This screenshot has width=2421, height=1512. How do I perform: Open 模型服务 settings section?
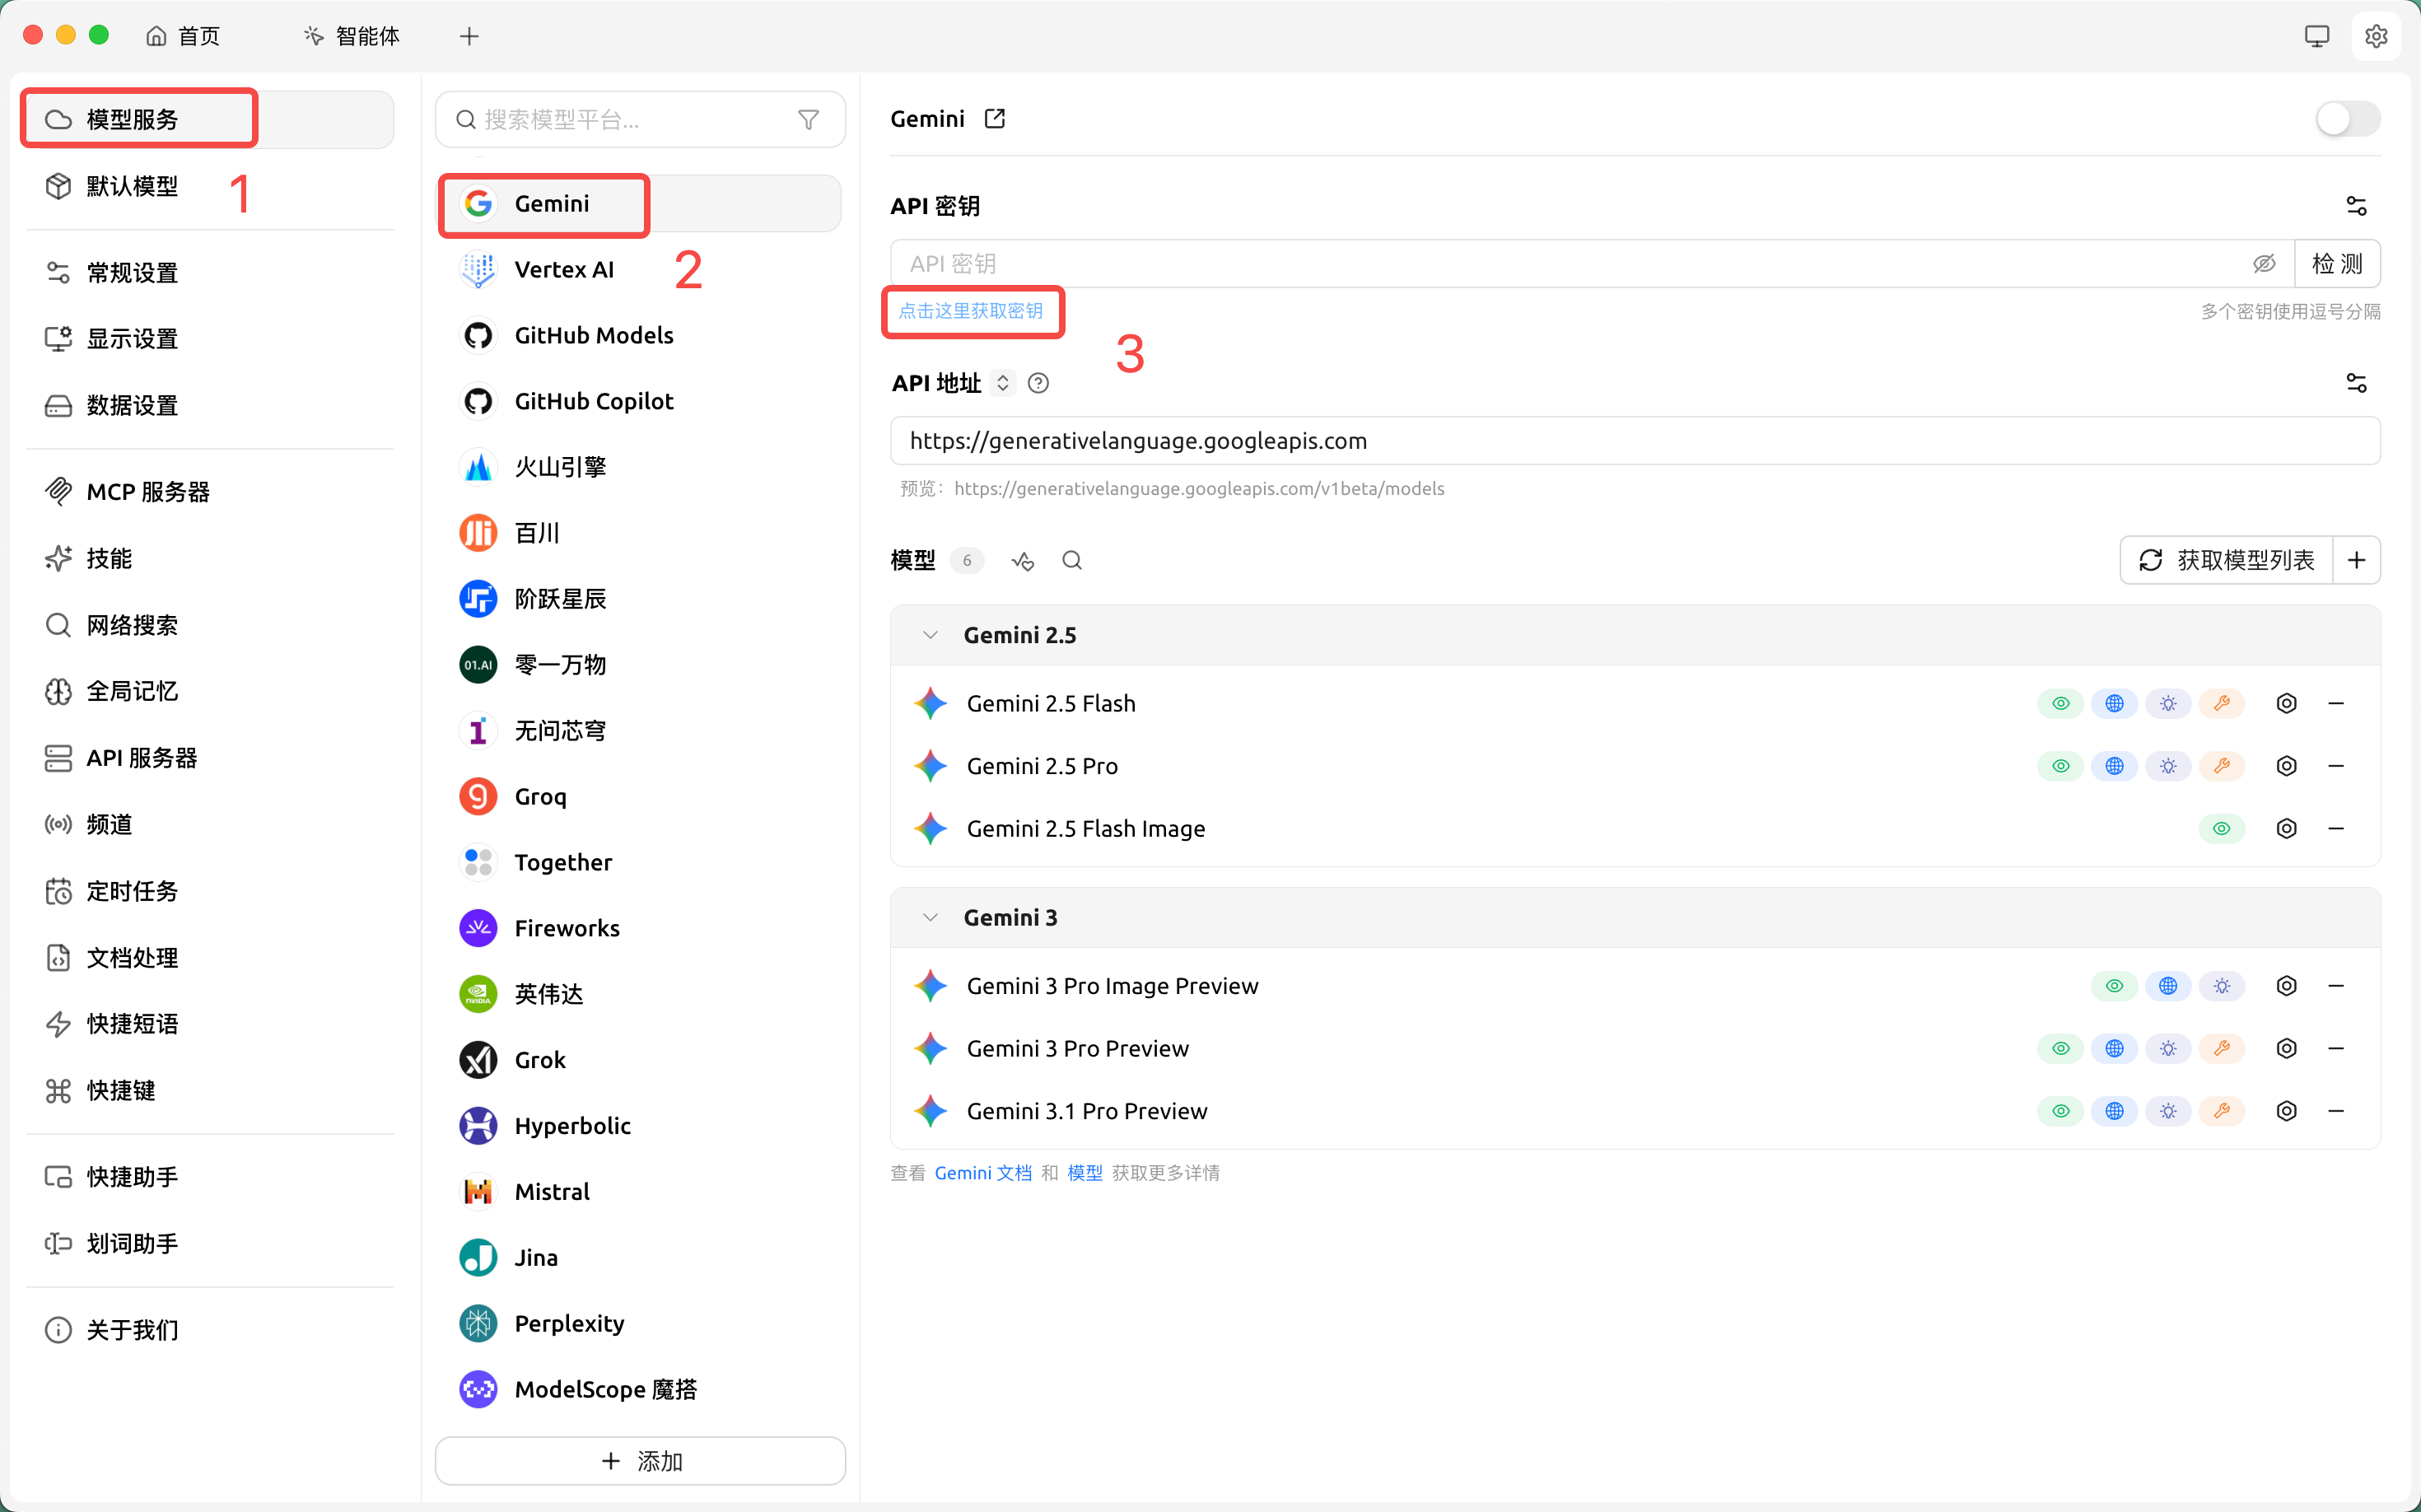coord(209,120)
